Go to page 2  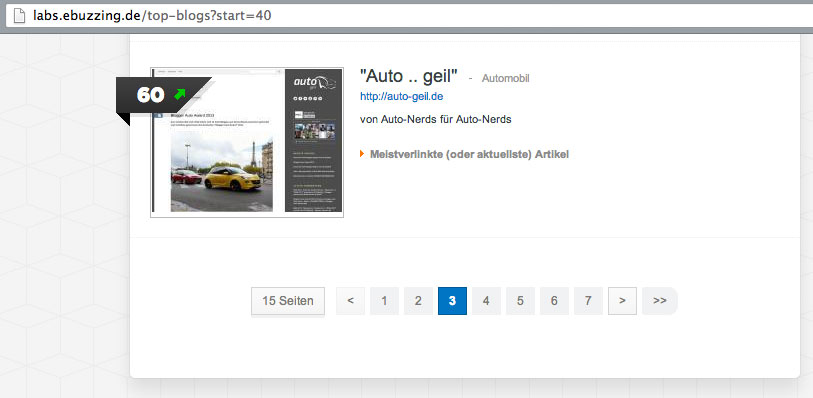(x=418, y=301)
